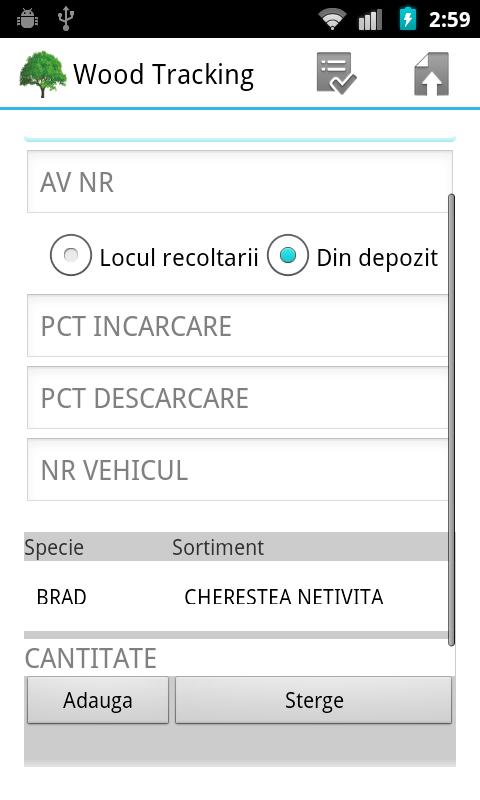Tap the checklist icon in the action bar
This screenshot has width=480, height=800.
(336, 73)
